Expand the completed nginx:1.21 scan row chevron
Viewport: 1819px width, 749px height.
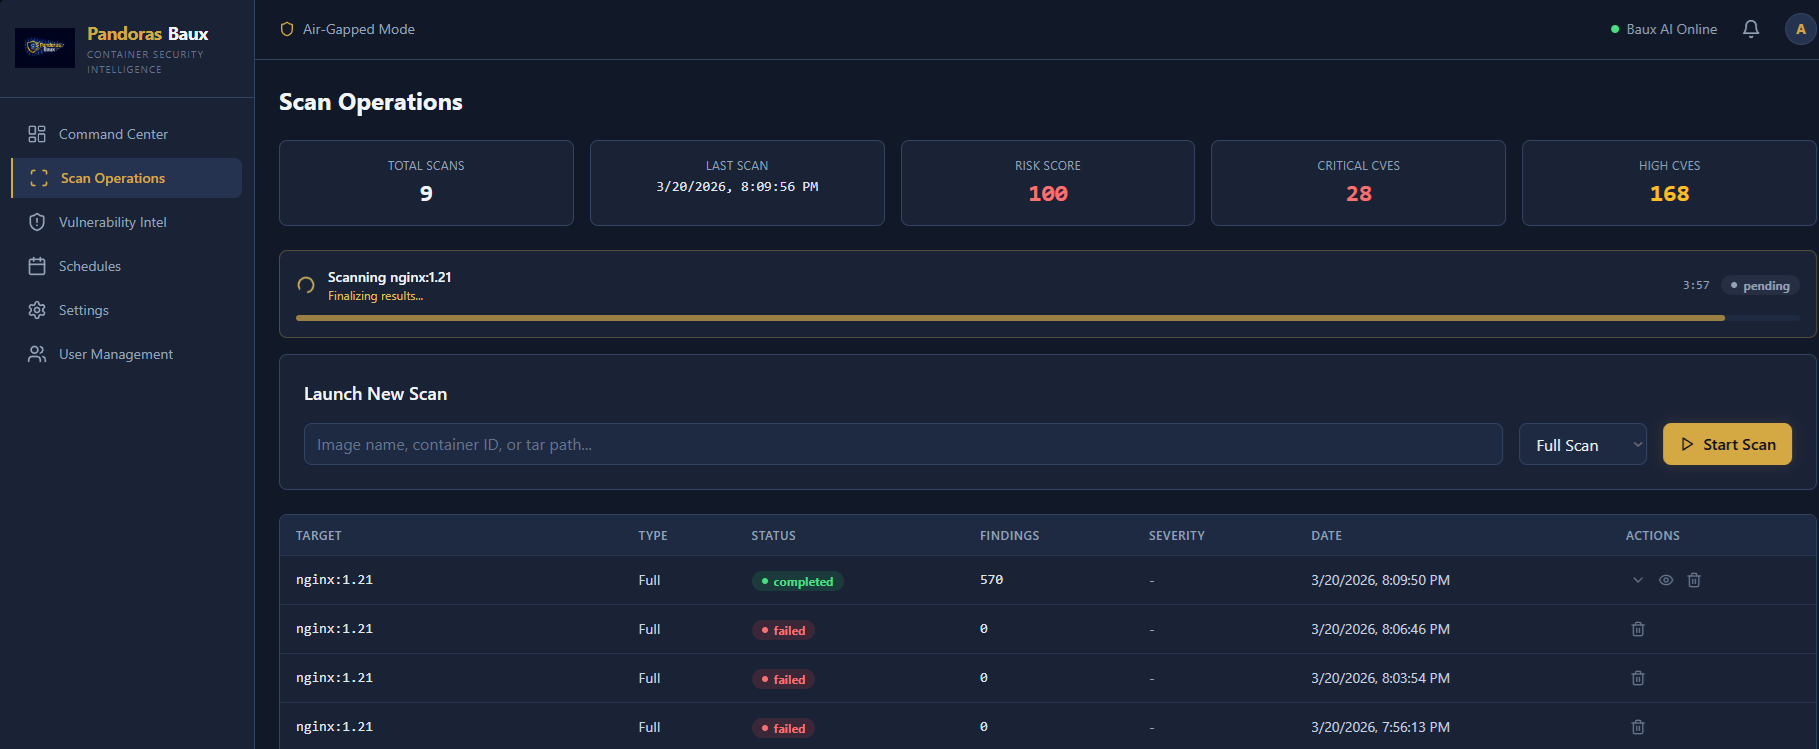[1638, 580]
